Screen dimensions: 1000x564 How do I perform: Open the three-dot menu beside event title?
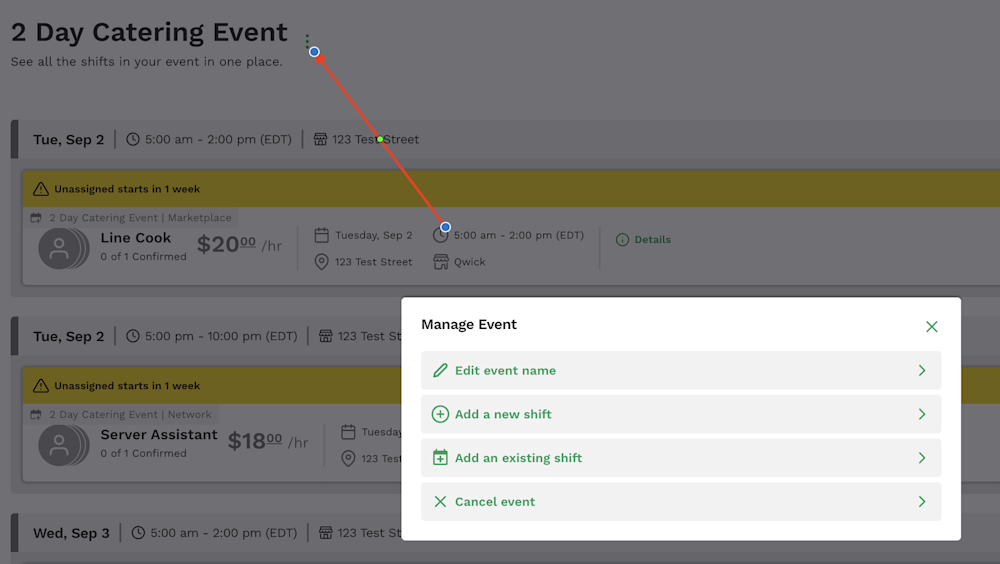click(x=307, y=41)
